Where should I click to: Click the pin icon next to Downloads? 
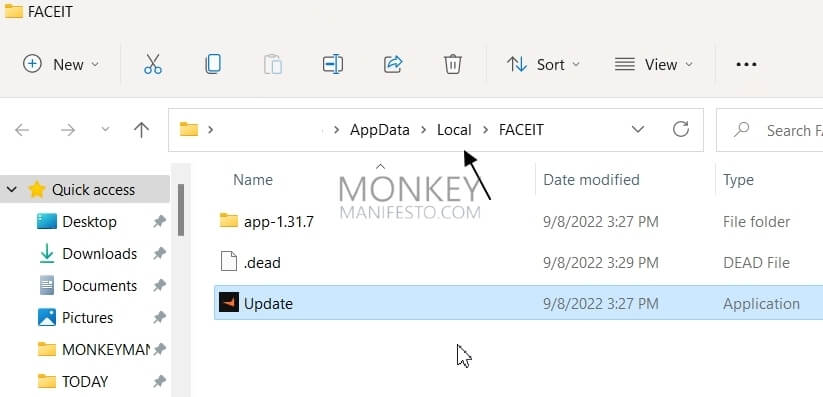(160, 254)
